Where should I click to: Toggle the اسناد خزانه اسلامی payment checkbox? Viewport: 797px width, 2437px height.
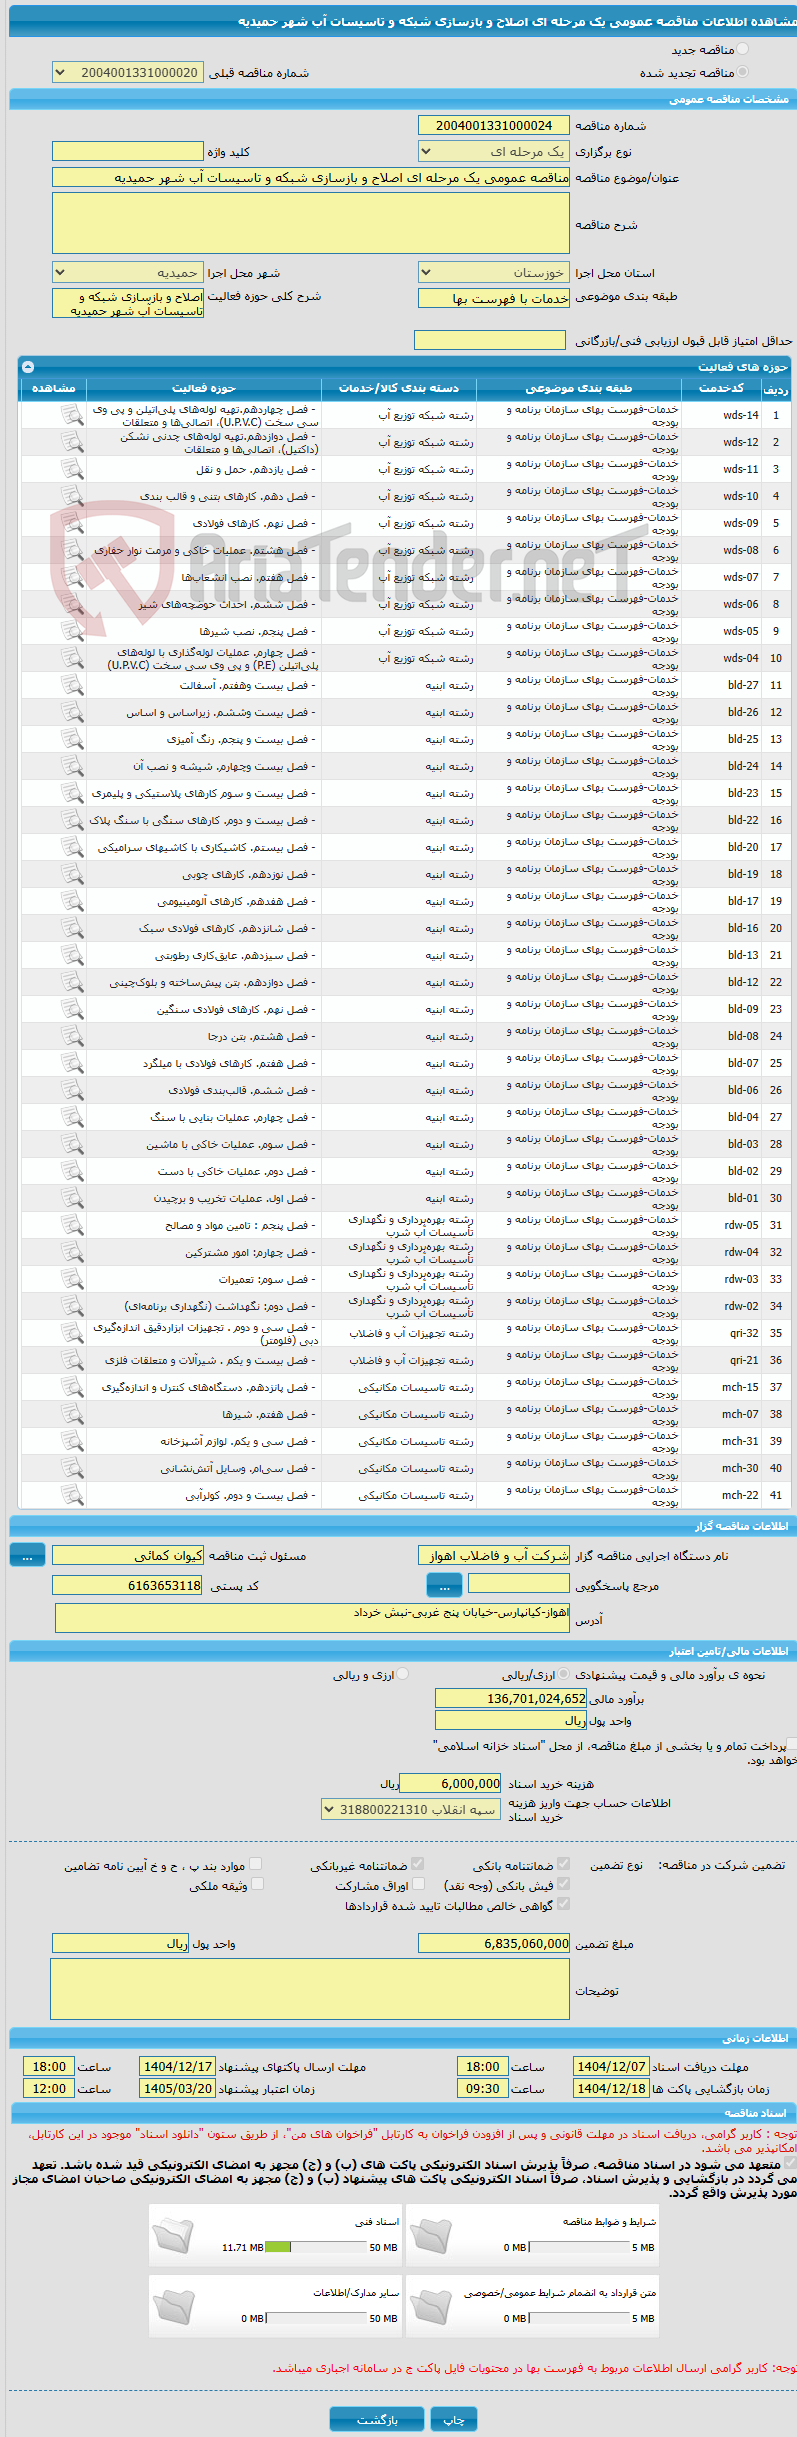[x=791, y=1744]
